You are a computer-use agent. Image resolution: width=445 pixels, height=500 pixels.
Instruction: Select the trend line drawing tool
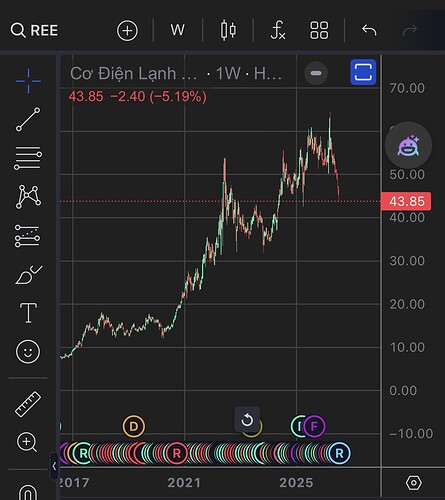point(28,119)
